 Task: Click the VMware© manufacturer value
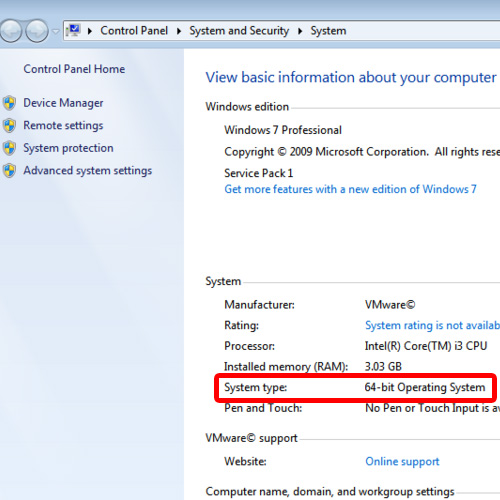390,305
